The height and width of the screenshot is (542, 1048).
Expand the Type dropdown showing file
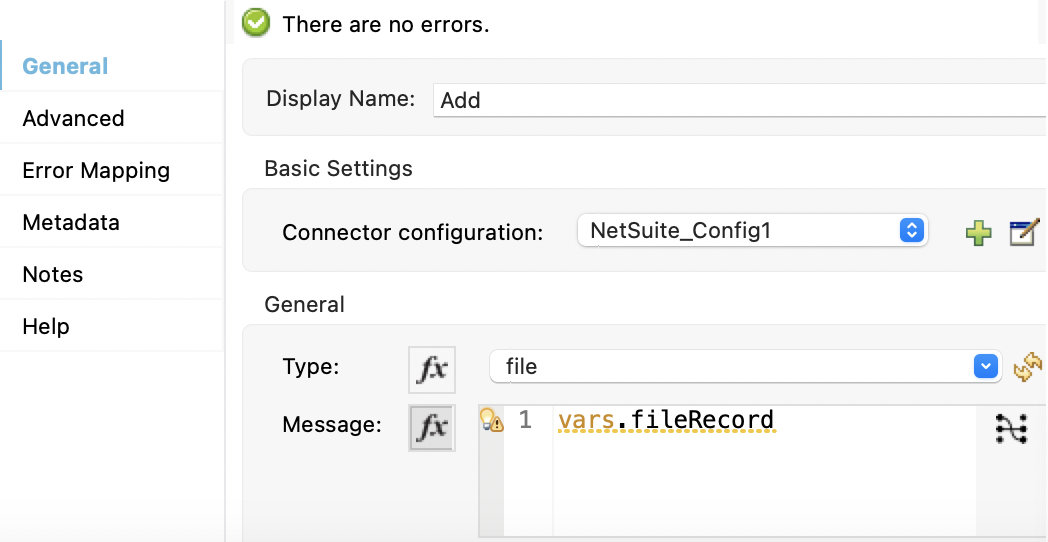[x=744, y=367]
